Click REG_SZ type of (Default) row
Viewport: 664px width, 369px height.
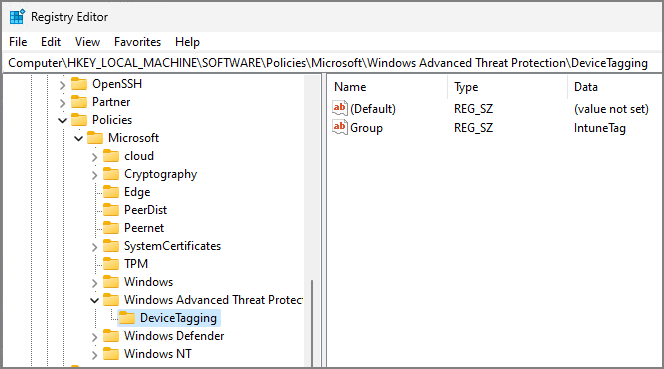473,109
